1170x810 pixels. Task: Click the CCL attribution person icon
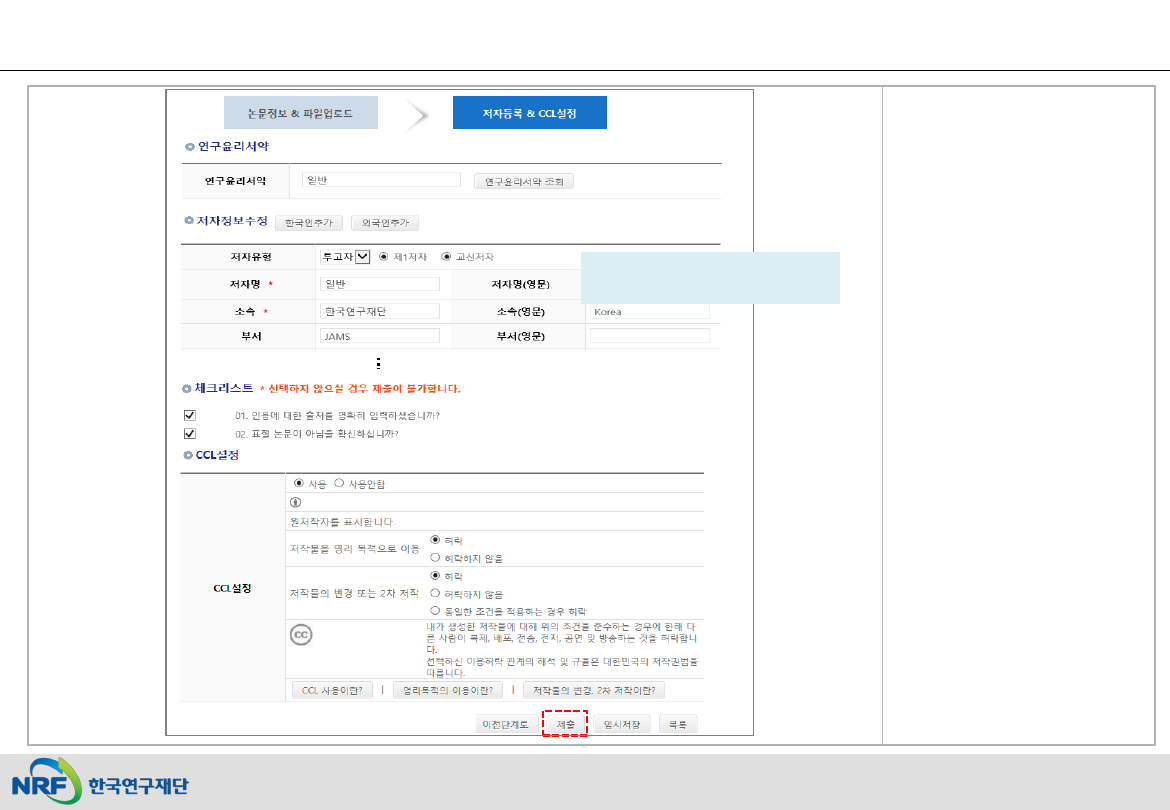pyautogui.click(x=295, y=503)
